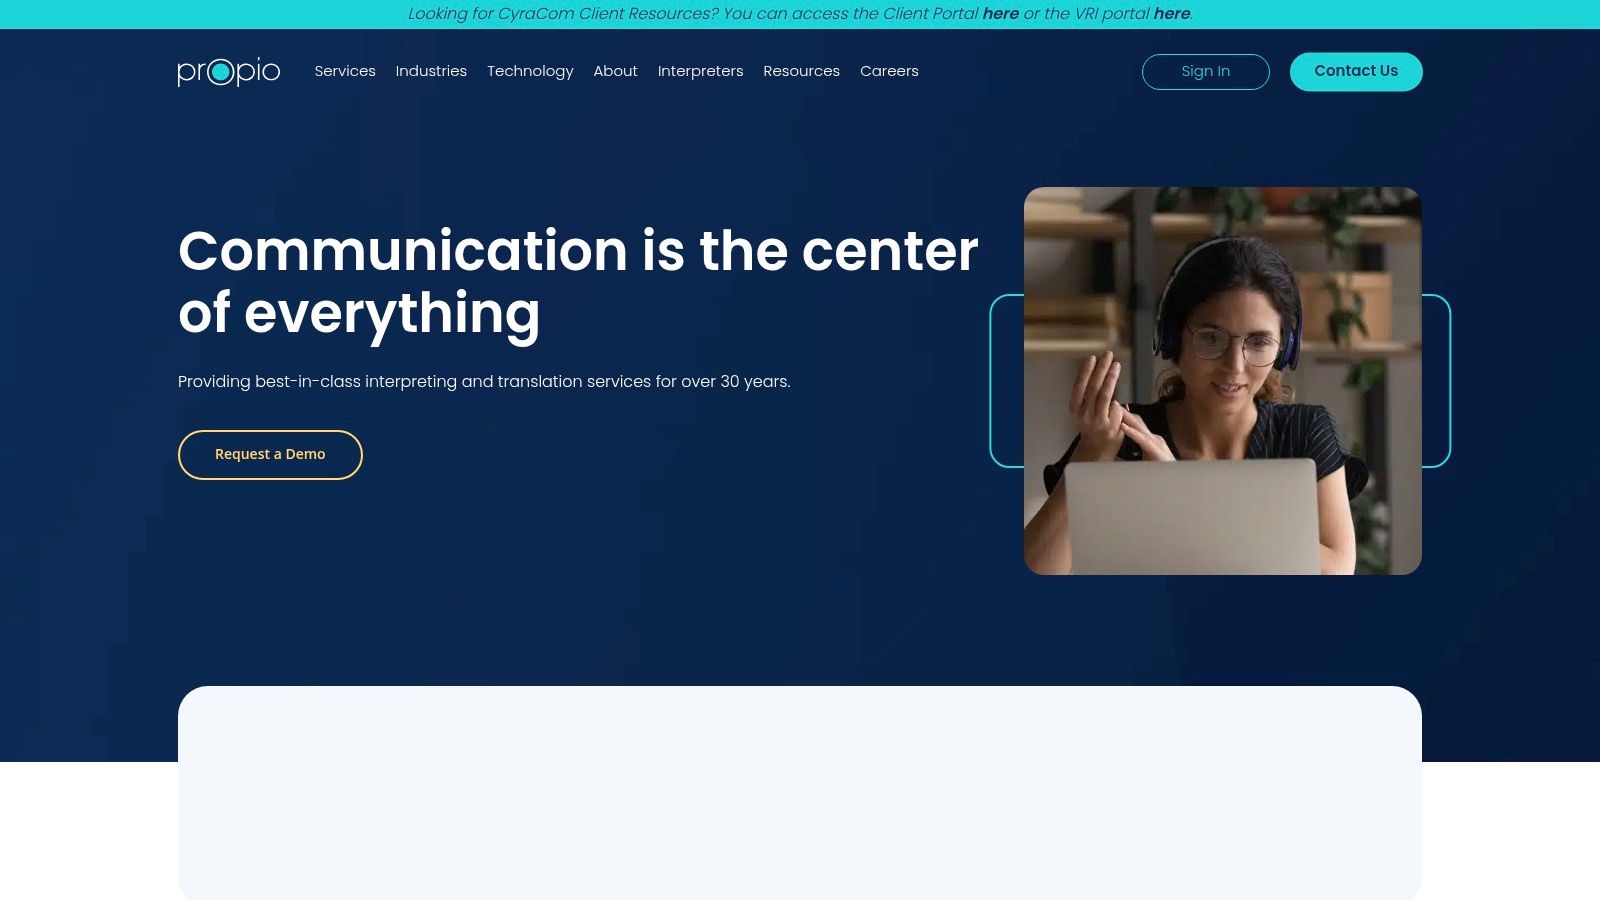Click the Contact Us button

point(1355,71)
